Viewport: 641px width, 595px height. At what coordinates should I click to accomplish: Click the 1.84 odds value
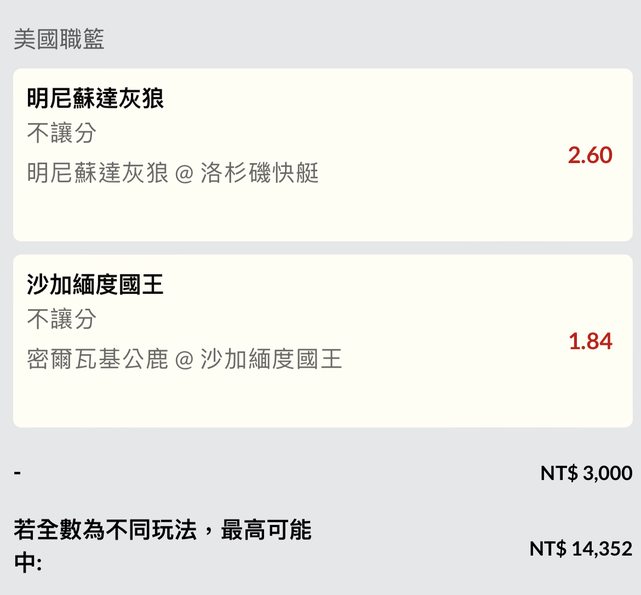(x=589, y=341)
